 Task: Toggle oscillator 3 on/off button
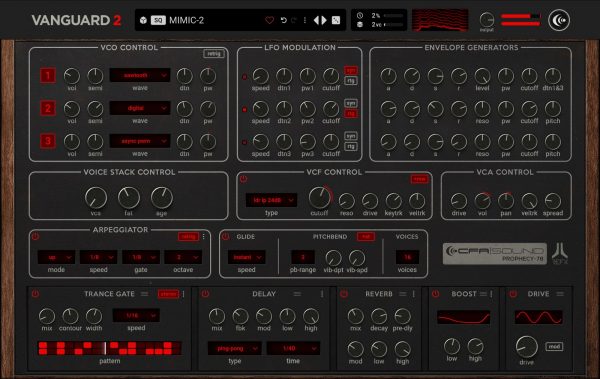[48, 141]
